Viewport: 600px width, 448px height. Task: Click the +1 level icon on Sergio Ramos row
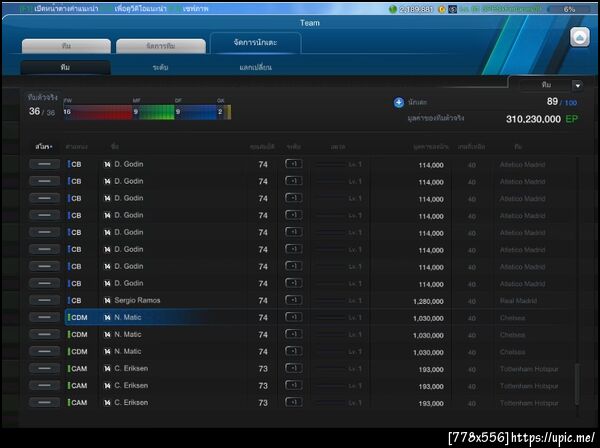293,300
